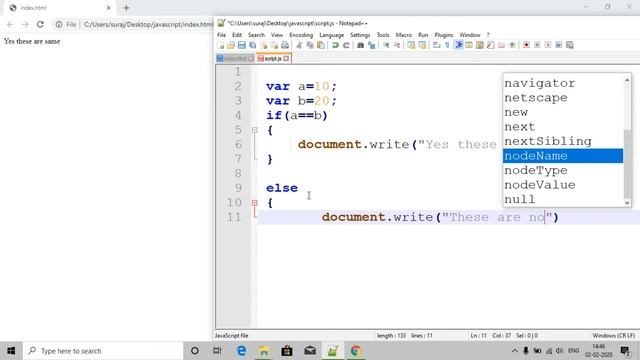Image resolution: width=640 pixels, height=360 pixels.
Task: Start macro recording with the red dot icon
Action: pos(526,45)
